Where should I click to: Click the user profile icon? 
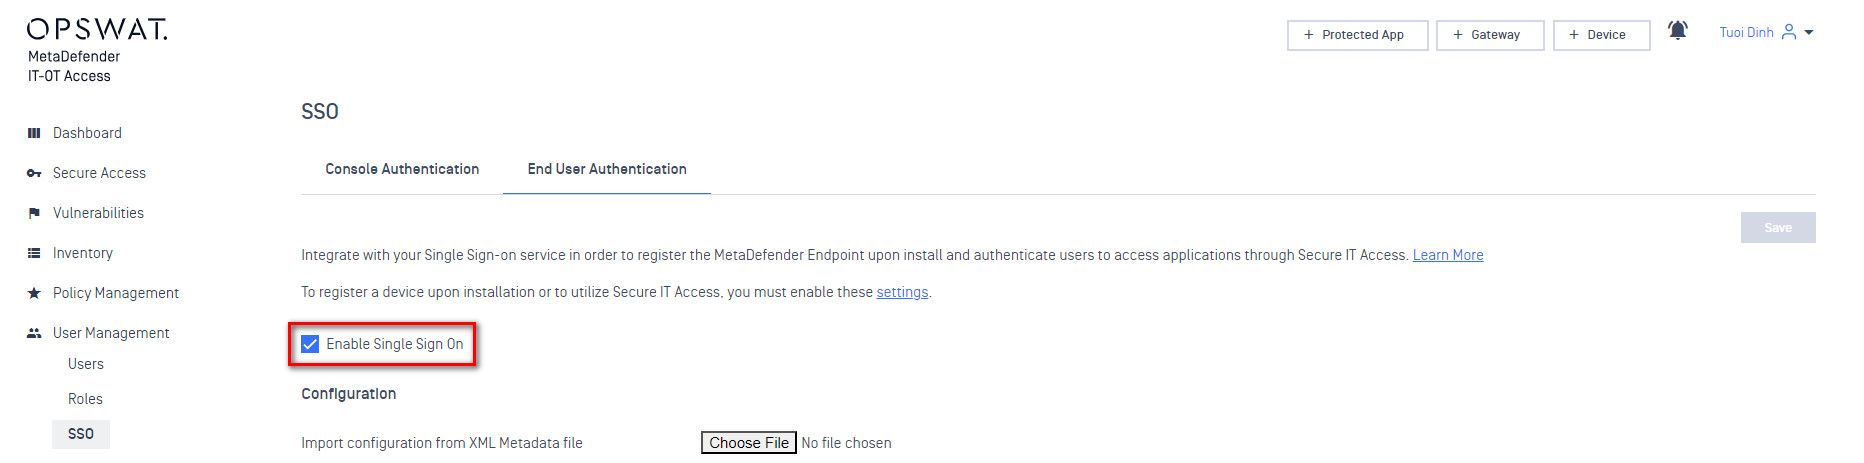[1789, 32]
